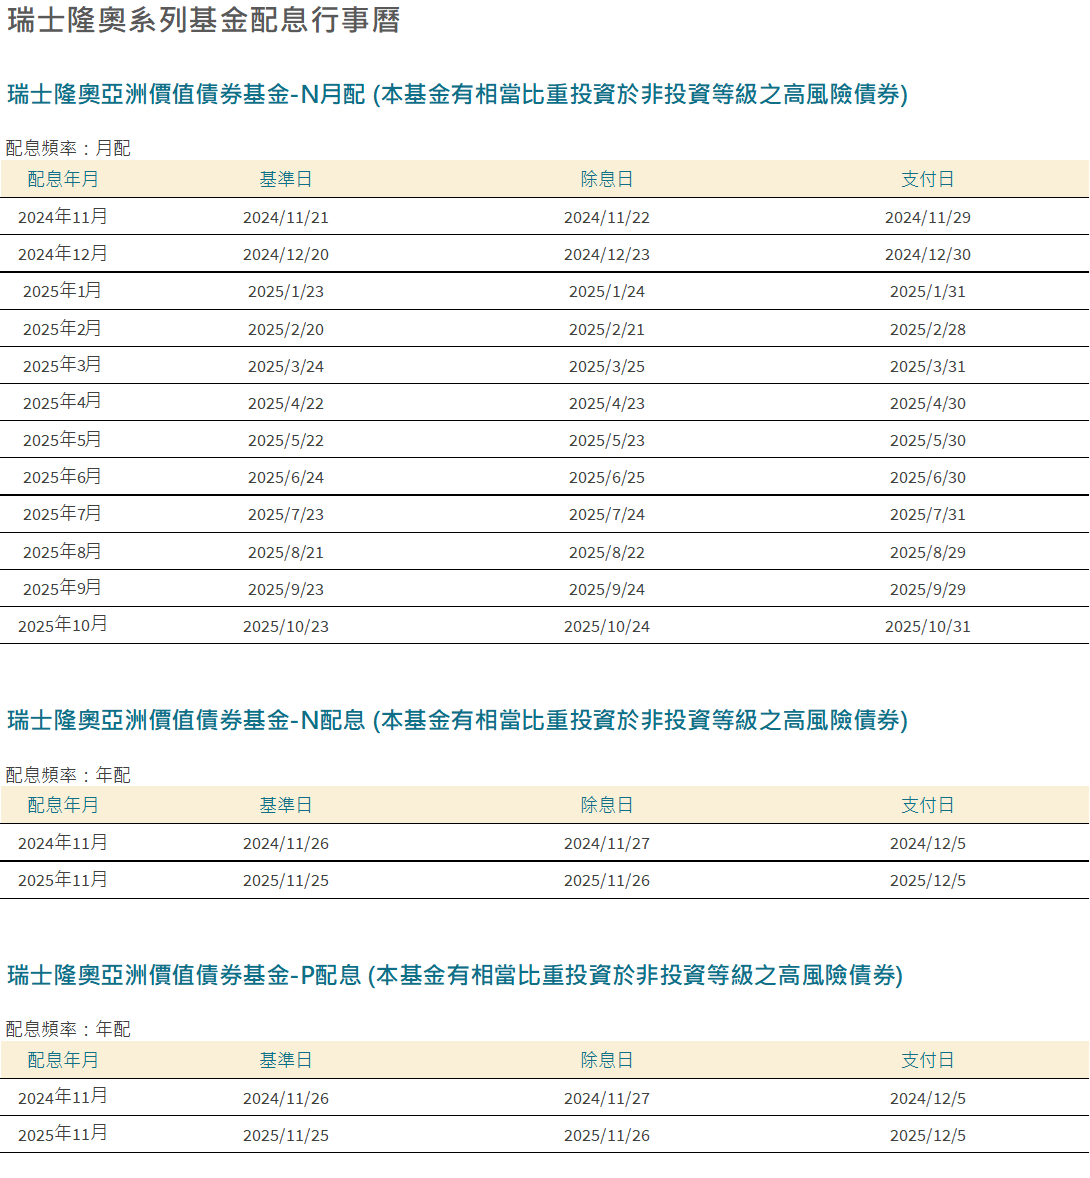Select row label 2025年9月

coord(62,589)
